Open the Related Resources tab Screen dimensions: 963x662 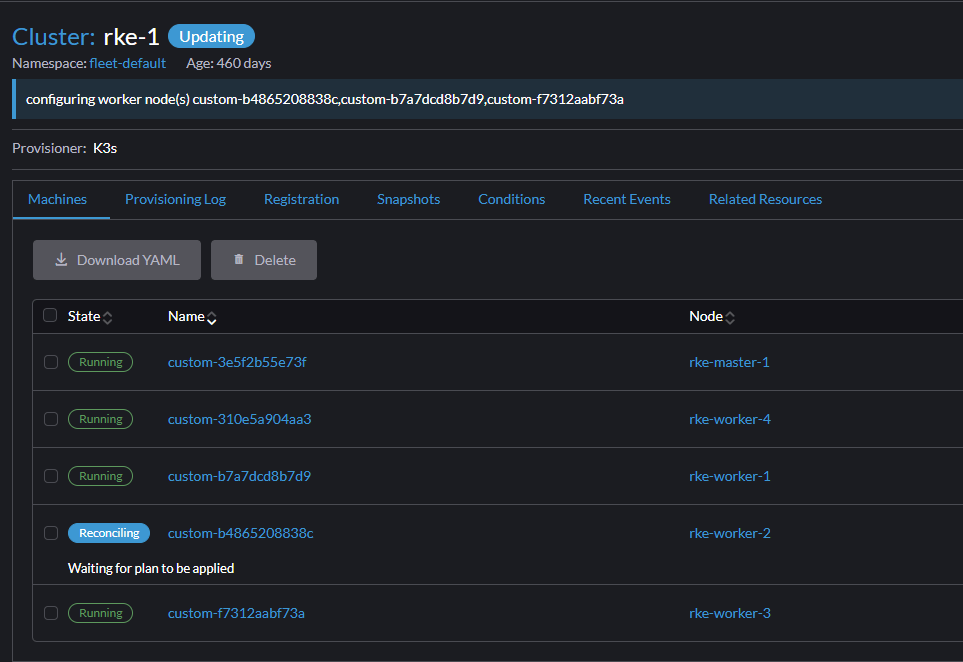click(765, 199)
